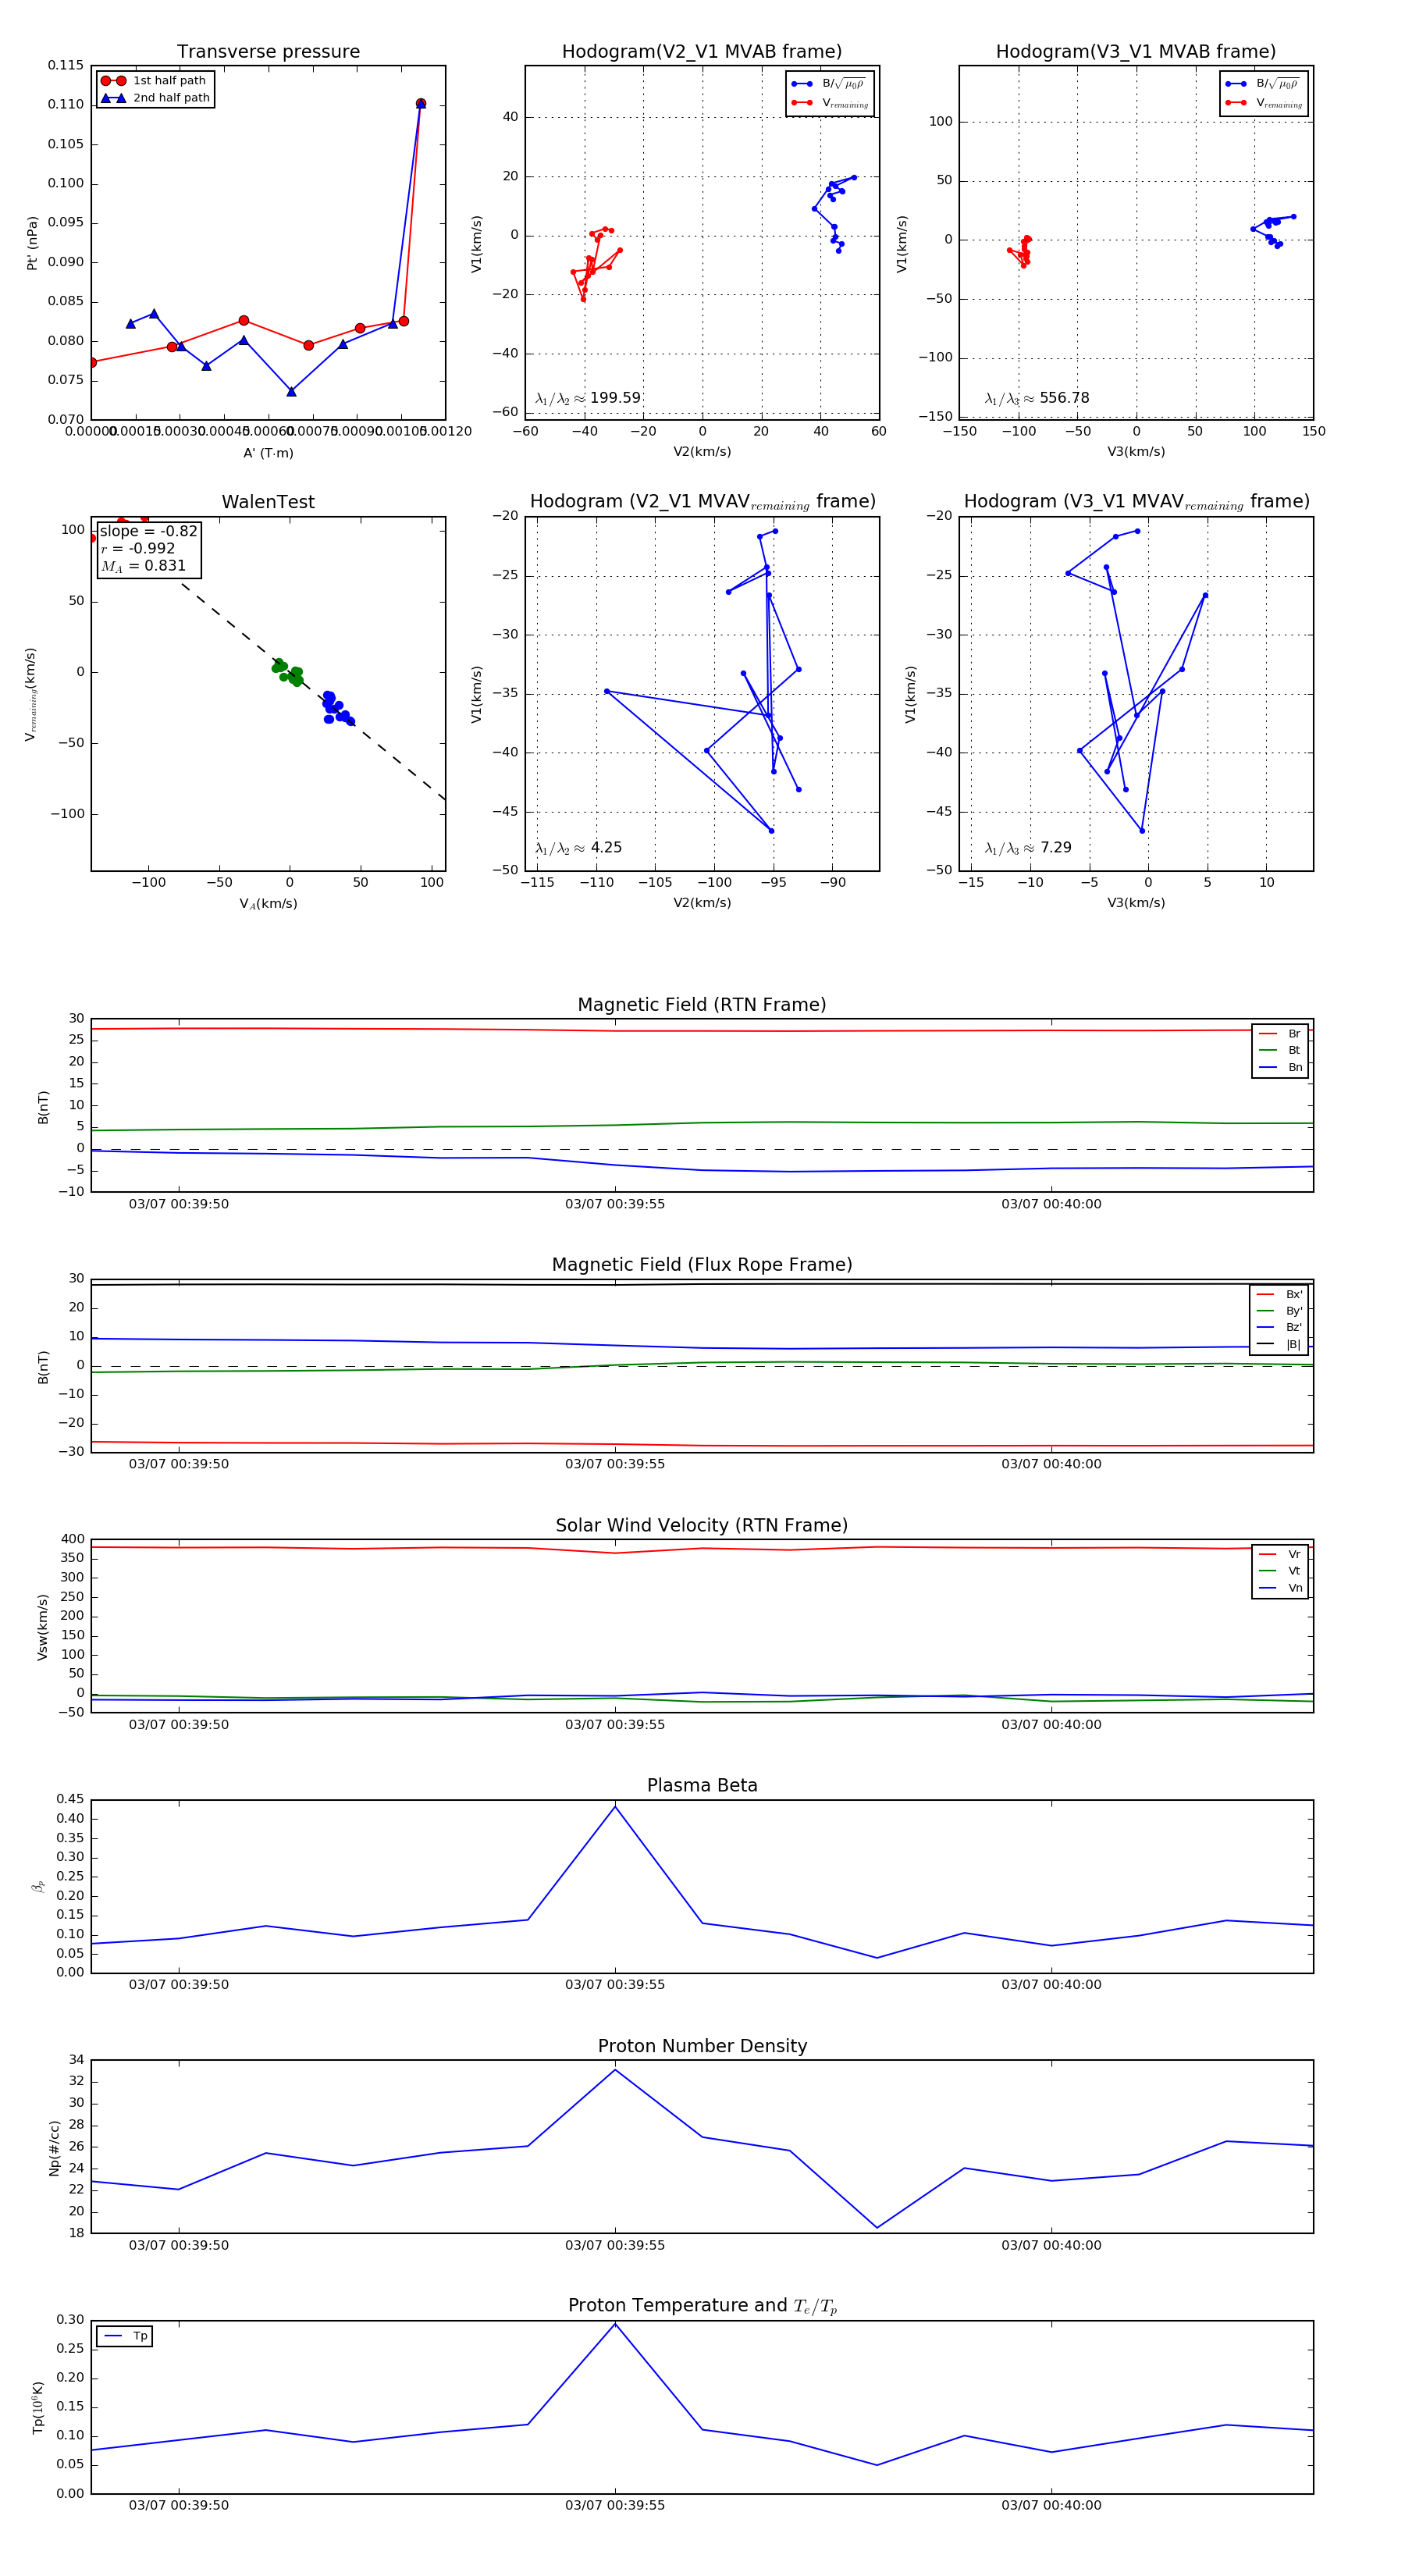Viewport: 1405px width, 2576px height.
Task: Click the "Bz'" legend entry
Action: [1280, 1327]
